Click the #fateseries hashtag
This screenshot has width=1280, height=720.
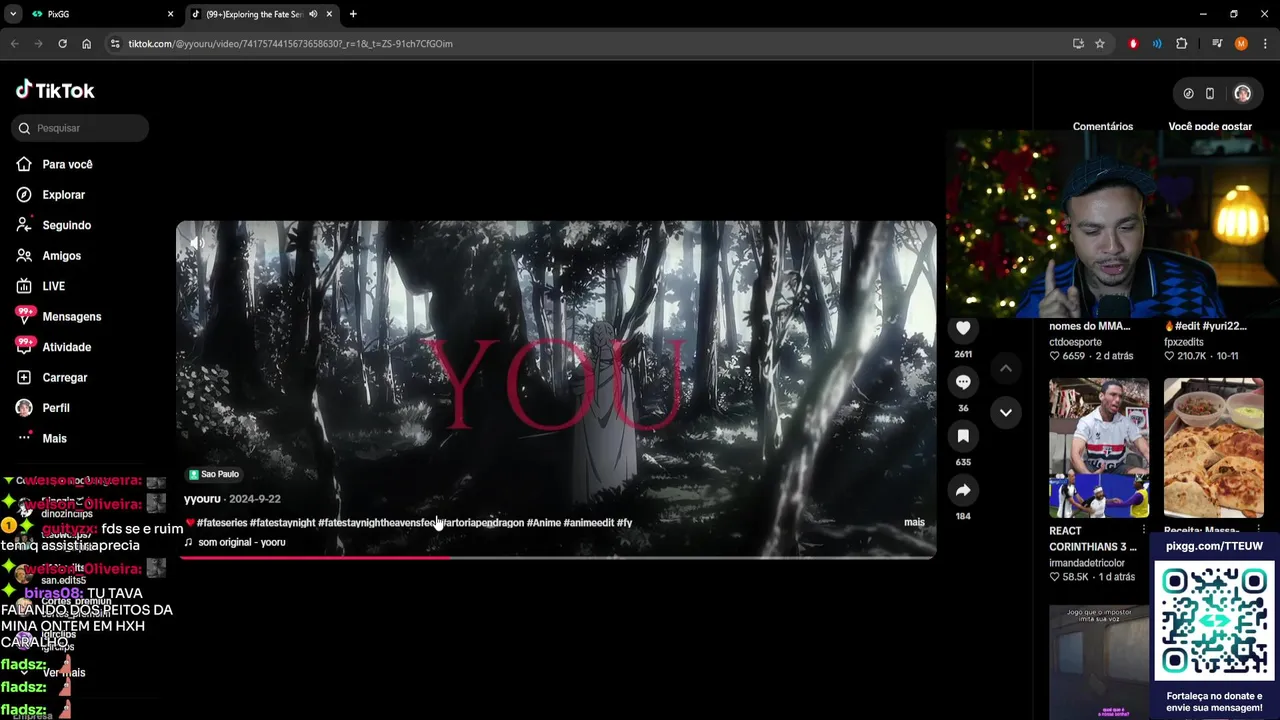(222, 523)
